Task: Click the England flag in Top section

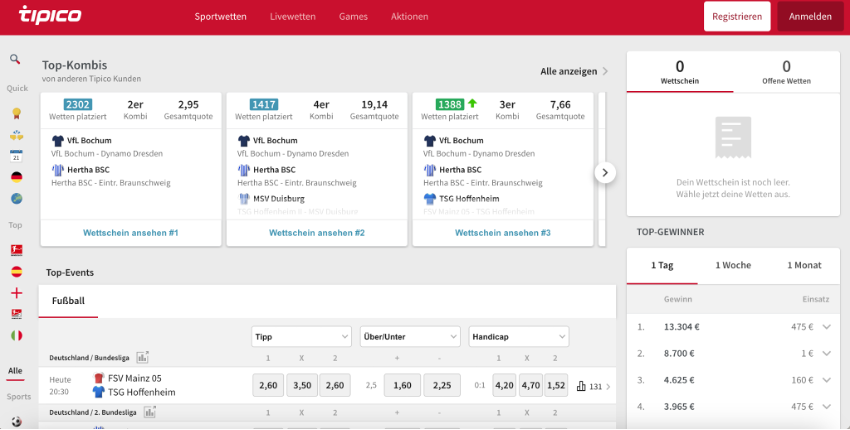Action: tap(16, 293)
